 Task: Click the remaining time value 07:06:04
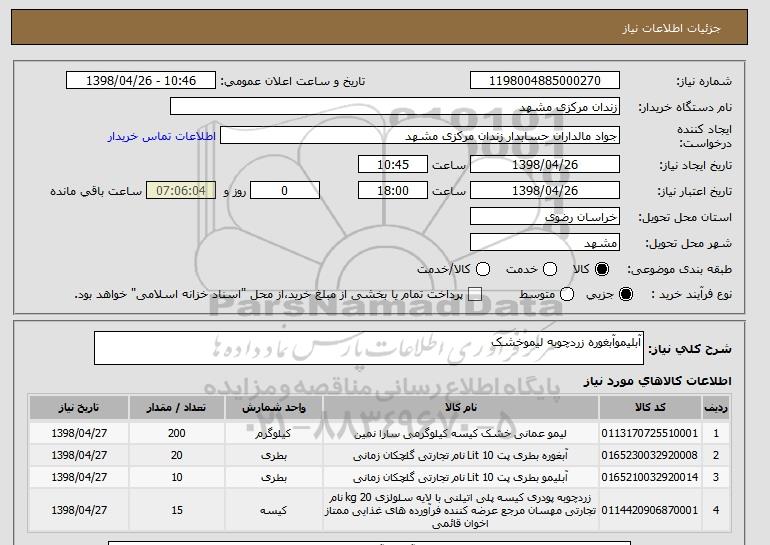181,191
